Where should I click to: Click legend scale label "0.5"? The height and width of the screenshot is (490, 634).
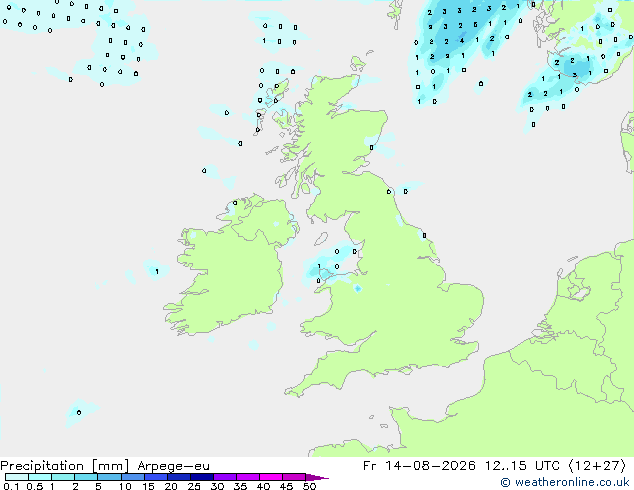35,486
